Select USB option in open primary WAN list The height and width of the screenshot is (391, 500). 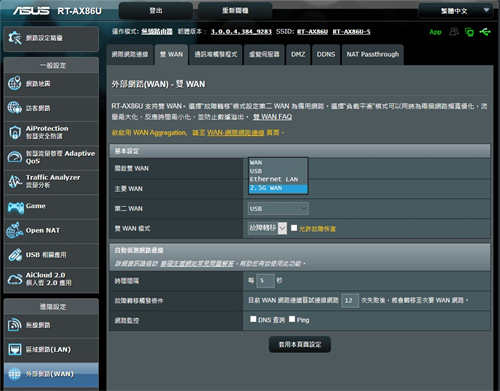278,171
